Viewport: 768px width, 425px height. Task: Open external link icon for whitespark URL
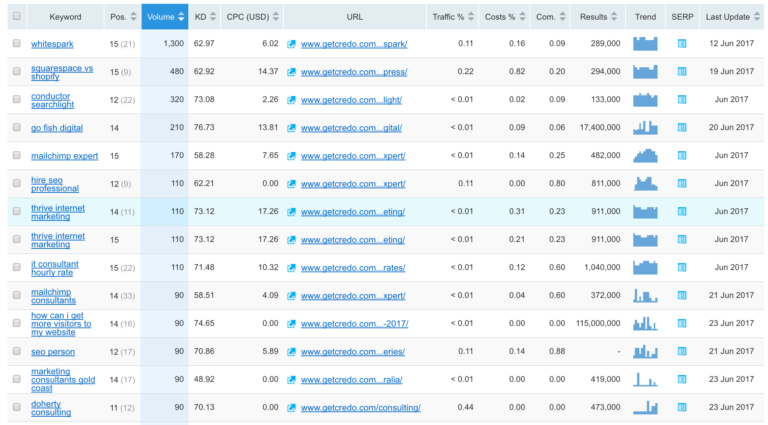[291, 44]
